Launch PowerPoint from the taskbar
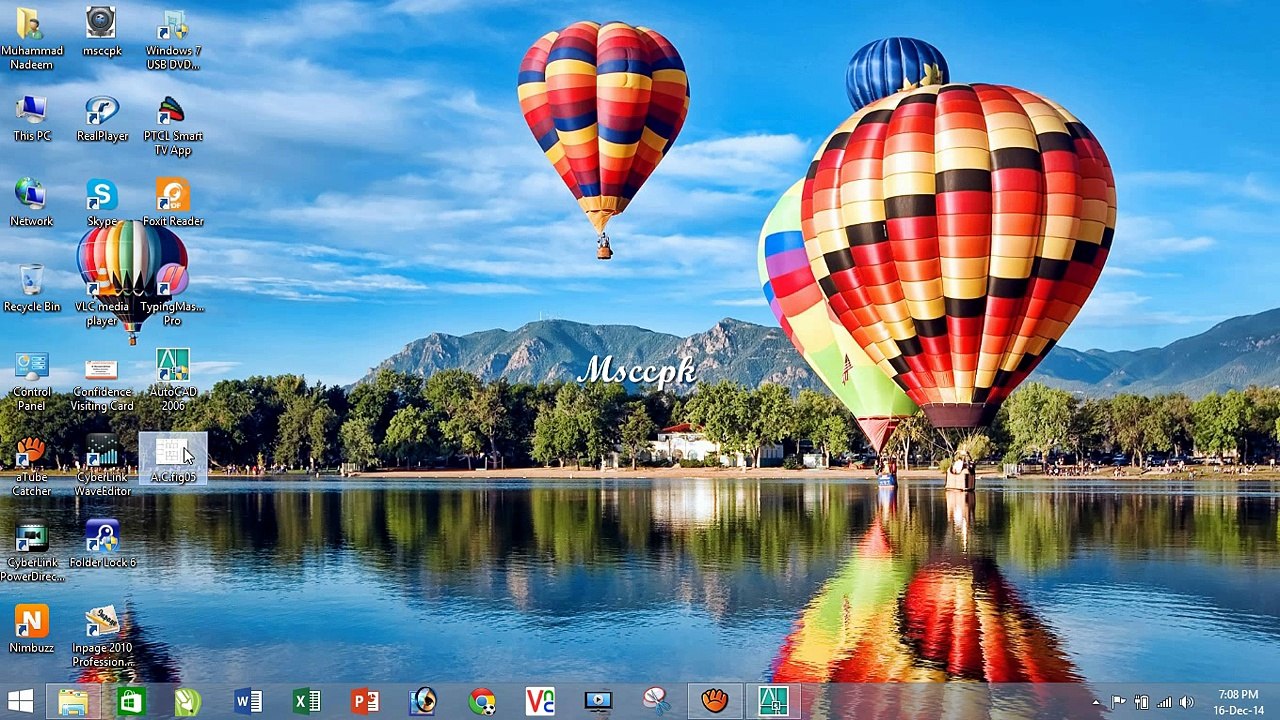1280x720 pixels. pyautogui.click(x=364, y=701)
